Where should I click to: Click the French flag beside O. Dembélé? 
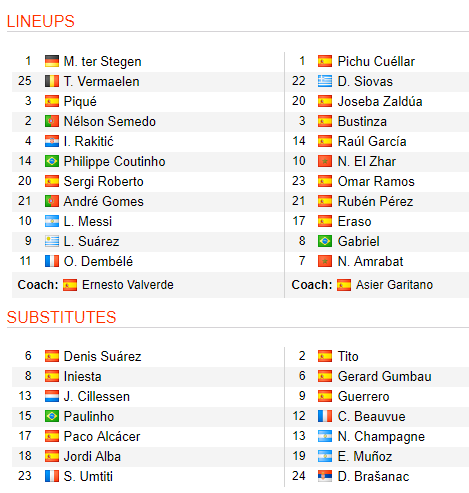[x=52, y=261]
